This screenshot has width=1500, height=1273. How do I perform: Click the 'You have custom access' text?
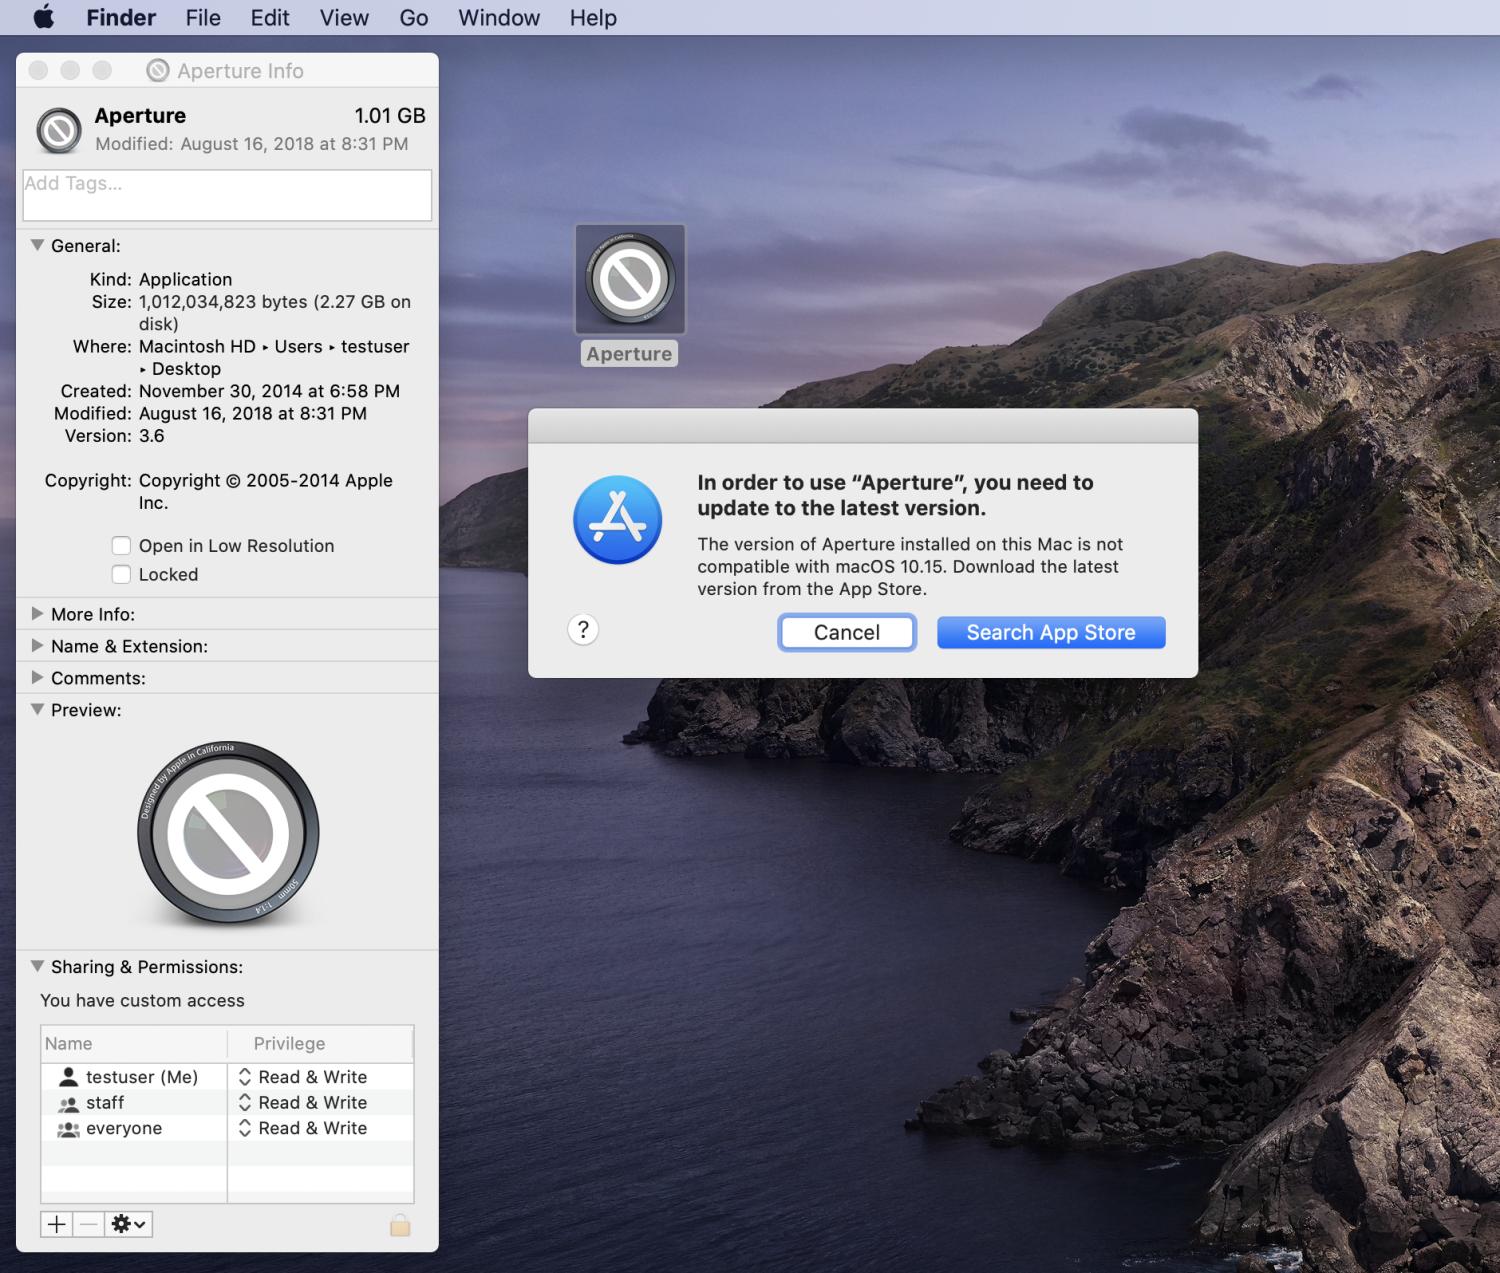[142, 1001]
